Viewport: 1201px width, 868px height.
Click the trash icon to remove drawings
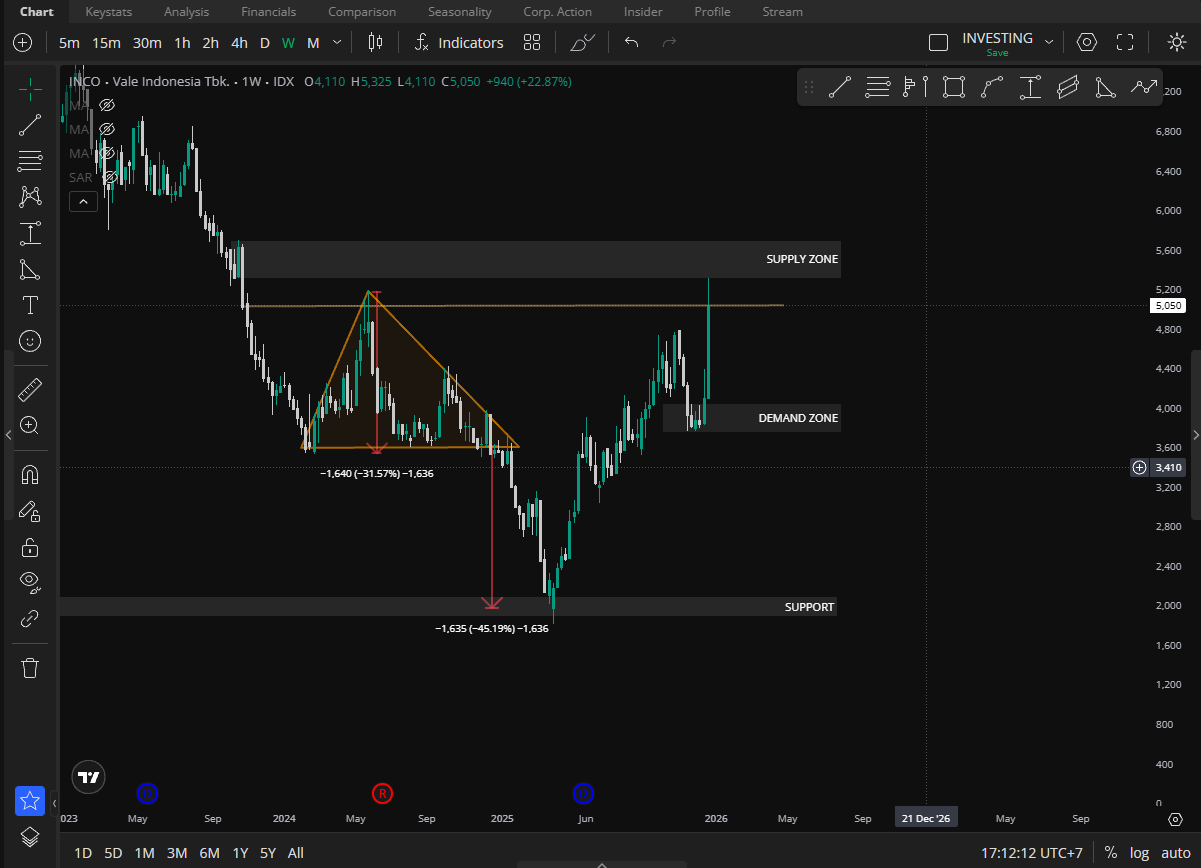coord(30,667)
